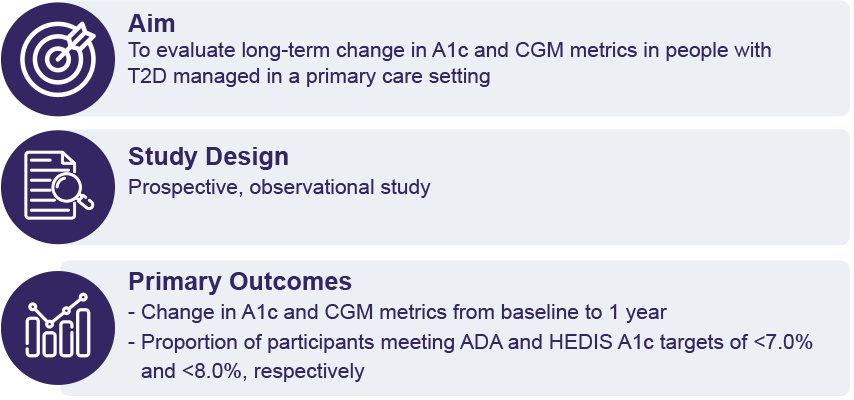Select the Study Design heading
The height and width of the screenshot is (400, 854).
tap(208, 156)
